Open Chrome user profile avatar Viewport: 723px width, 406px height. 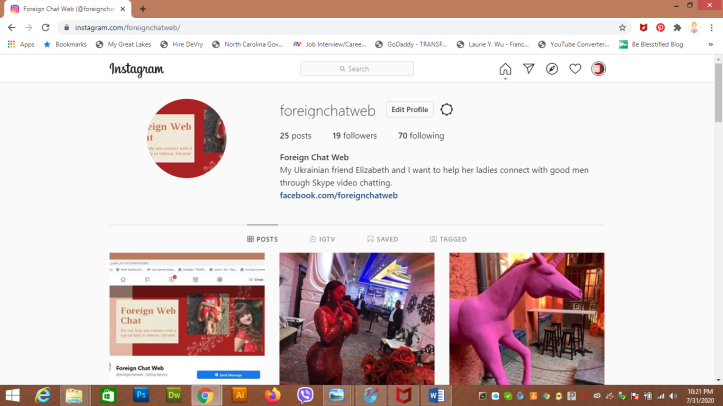(694, 28)
